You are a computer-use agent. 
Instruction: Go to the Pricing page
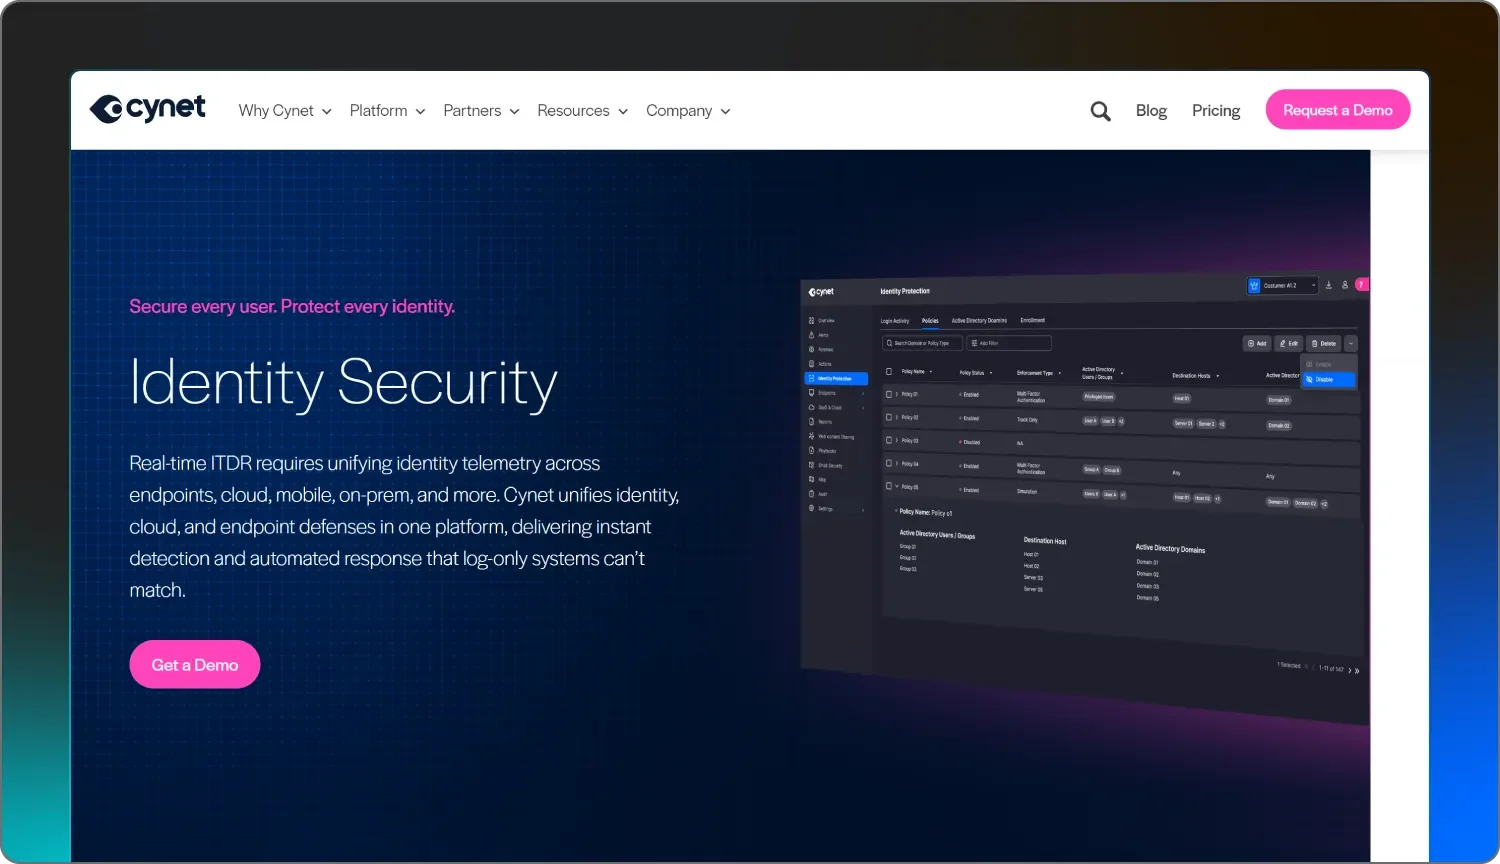tap(1216, 111)
